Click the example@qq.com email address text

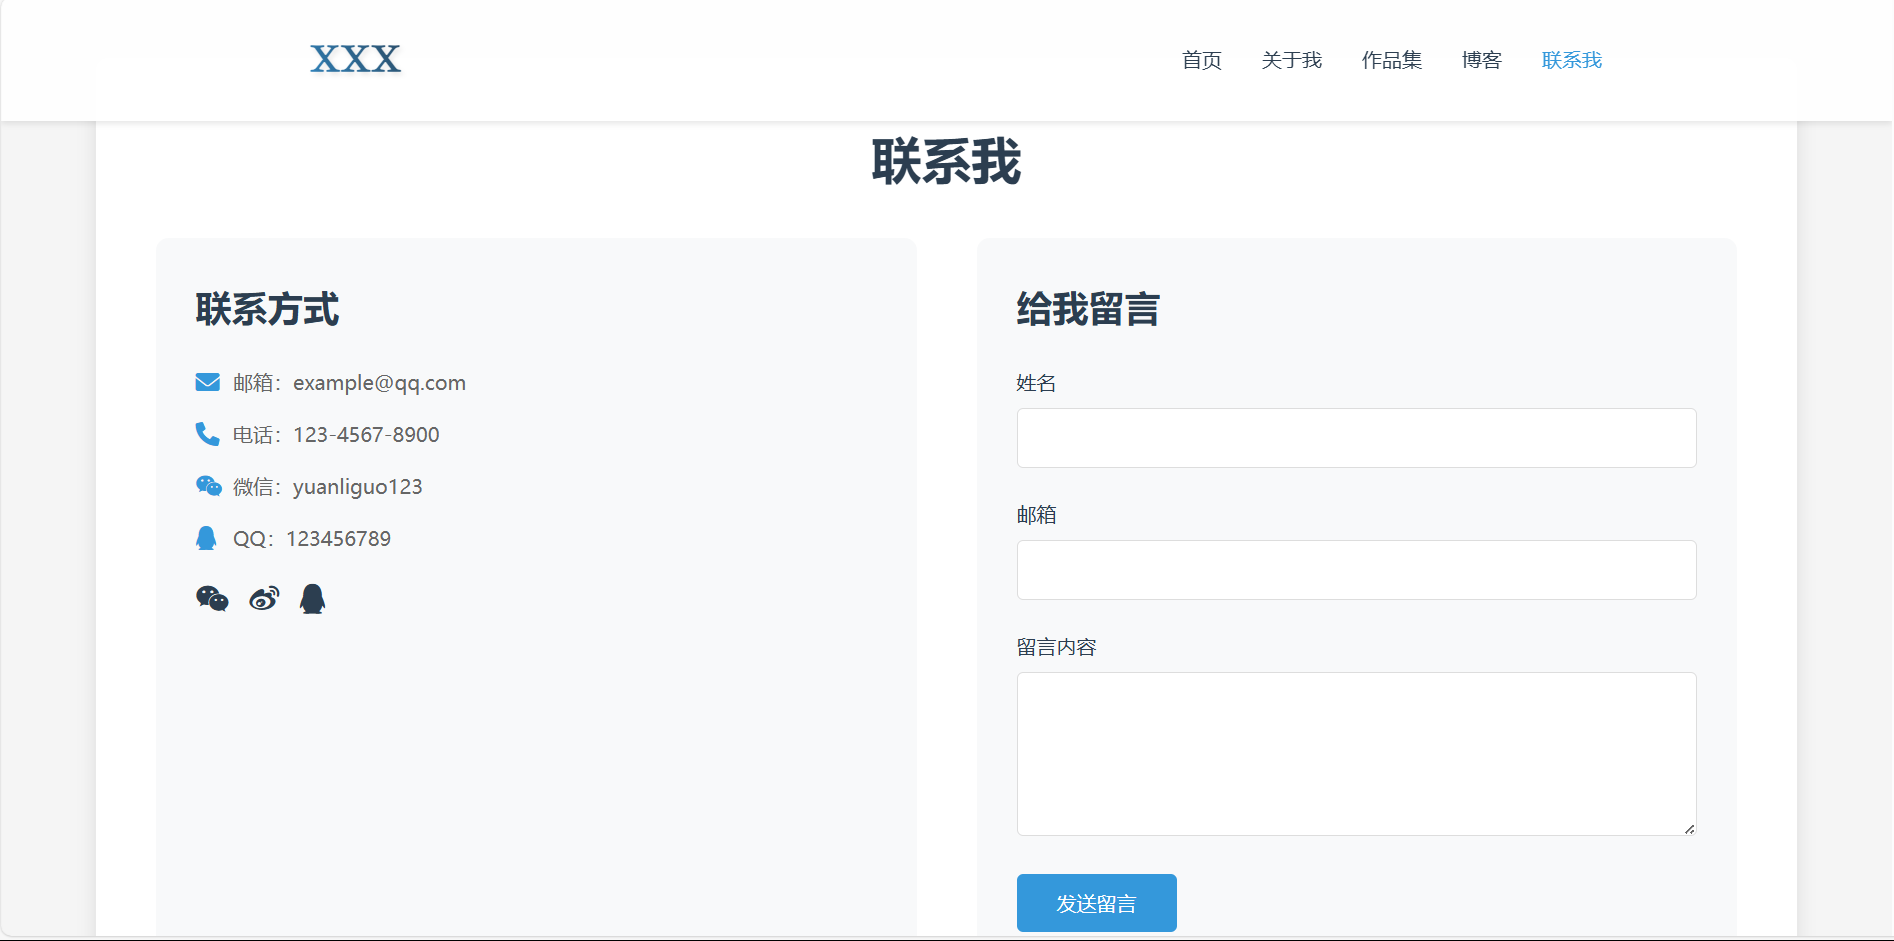tap(379, 383)
